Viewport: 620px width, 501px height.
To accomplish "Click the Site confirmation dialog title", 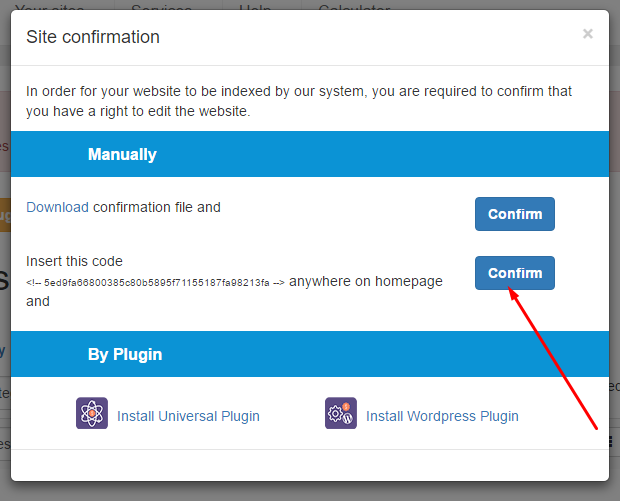I will (93, 37).
